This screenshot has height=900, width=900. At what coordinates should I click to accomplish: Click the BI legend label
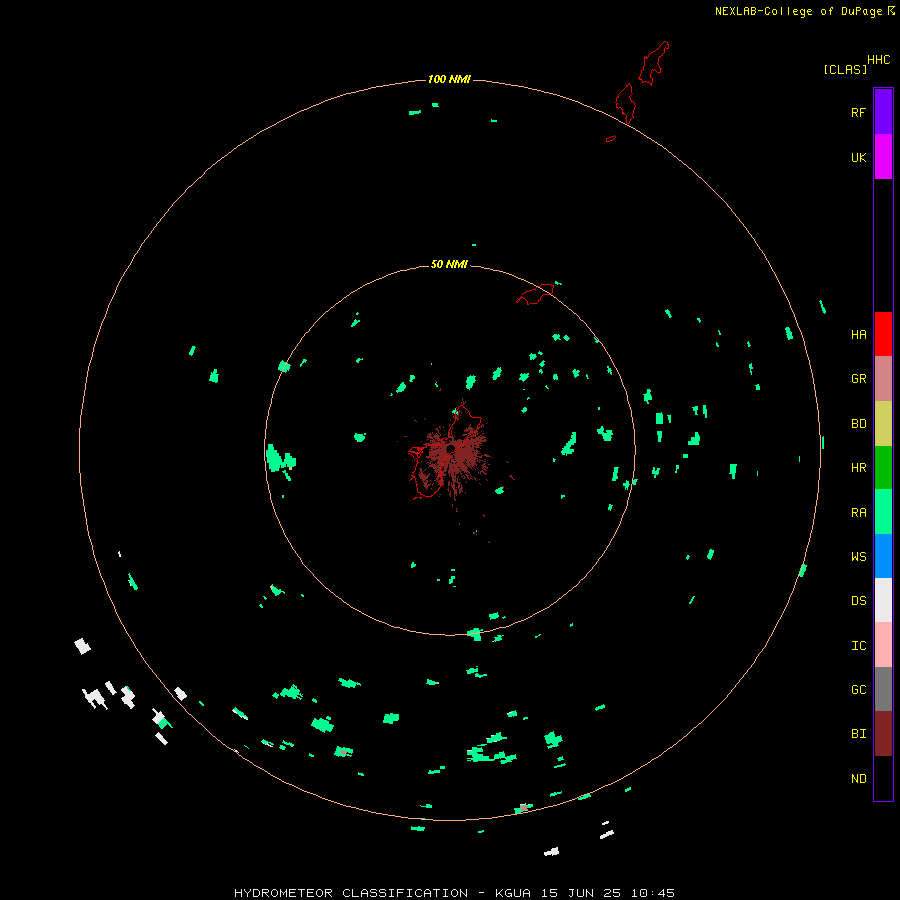[x=858, y=734]
